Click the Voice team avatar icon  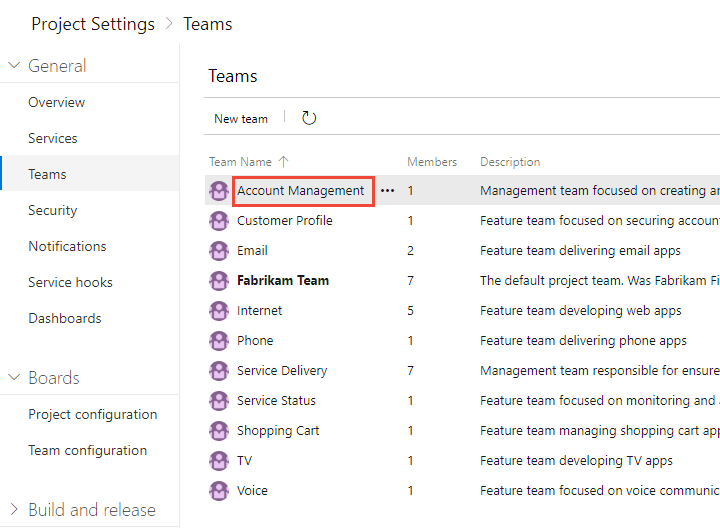click(219, 491)
